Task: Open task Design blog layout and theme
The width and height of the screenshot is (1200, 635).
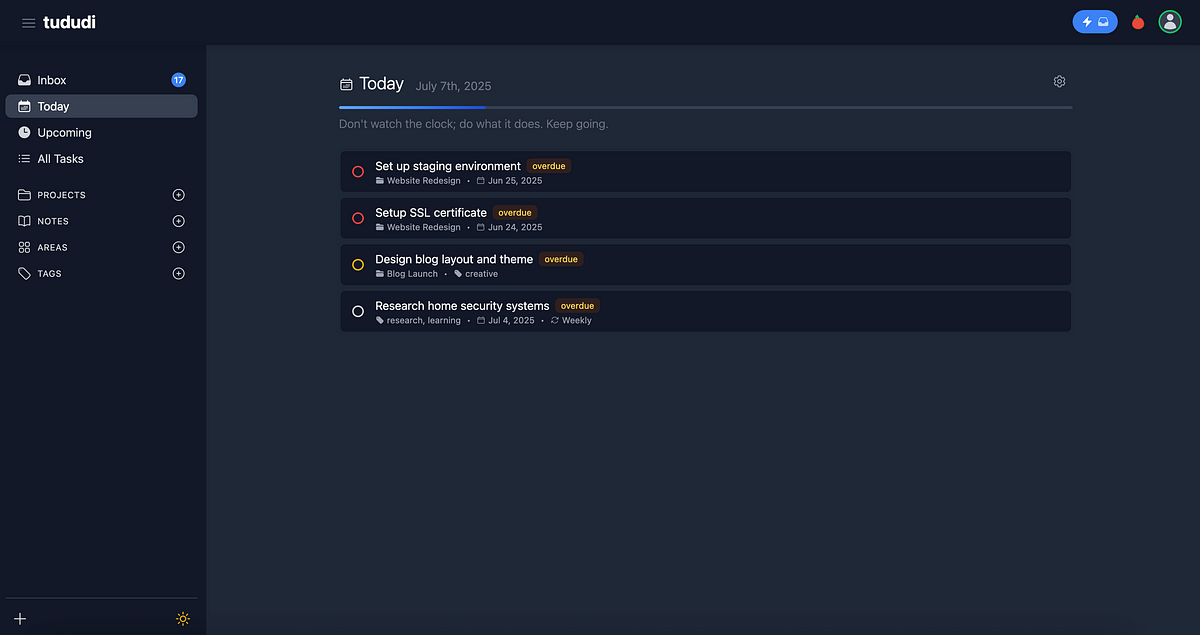Action: tap(454, 259)
